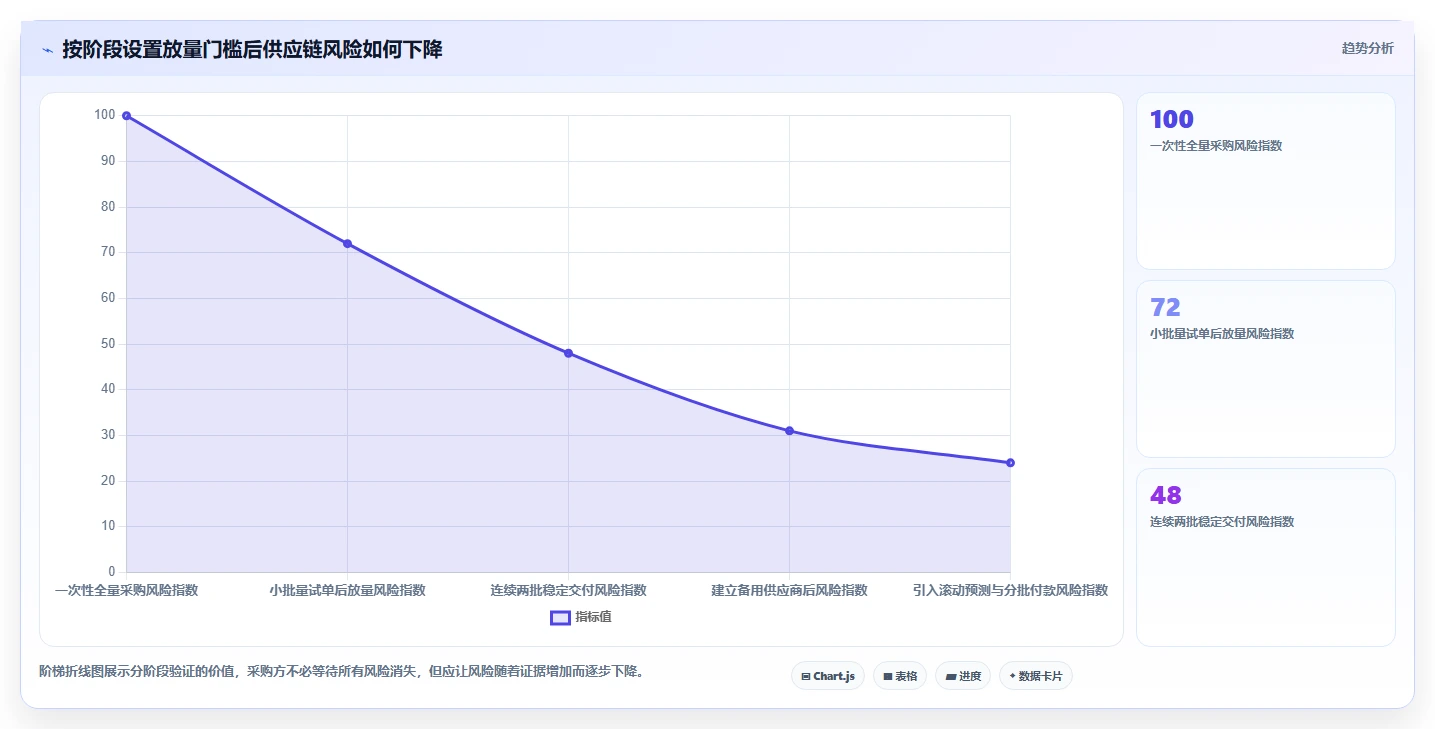Click card caption 一次性全量采购风险指数
The width and height of the screenshot is (1435, 729).
point(1216,146)
